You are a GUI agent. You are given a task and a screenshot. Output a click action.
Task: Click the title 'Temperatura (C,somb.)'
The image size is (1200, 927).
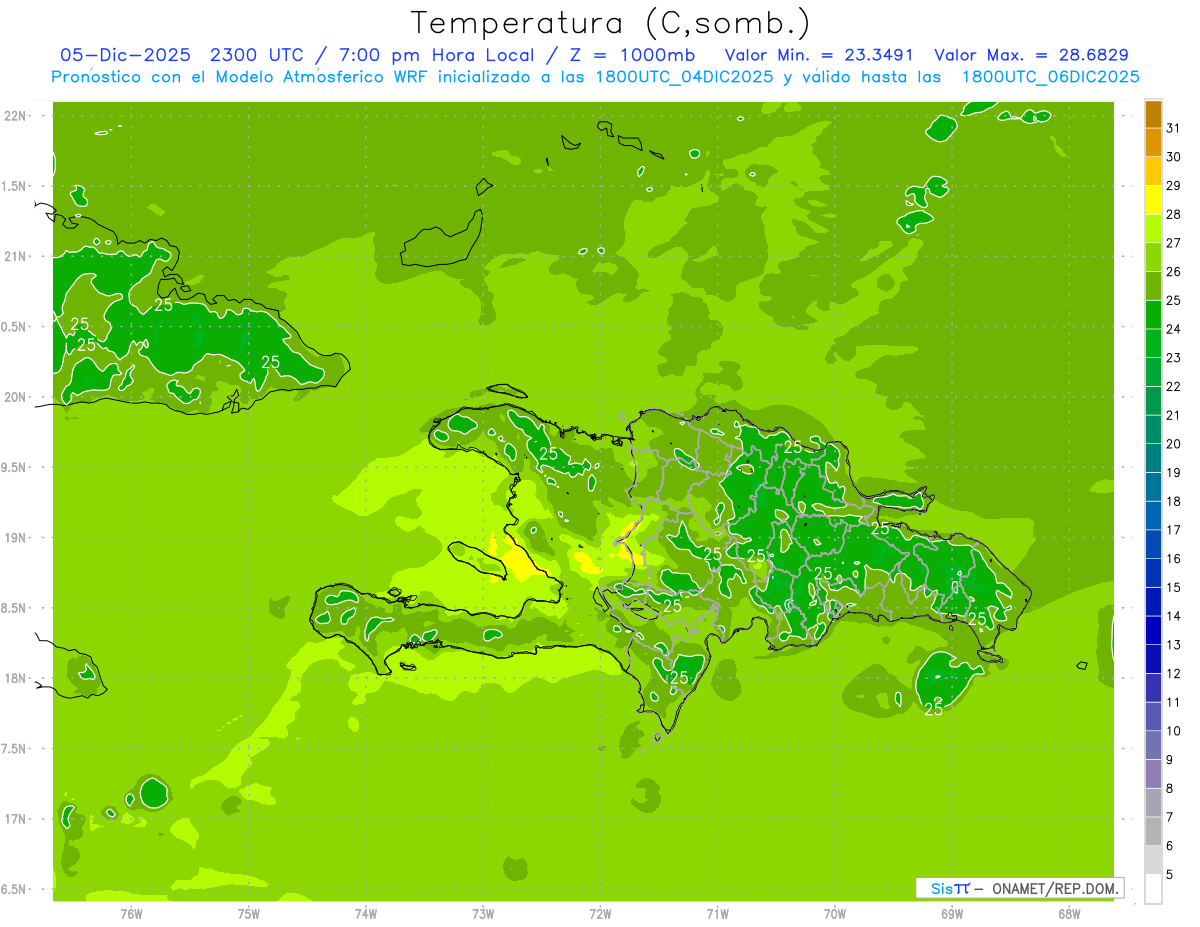pos(611,22)
